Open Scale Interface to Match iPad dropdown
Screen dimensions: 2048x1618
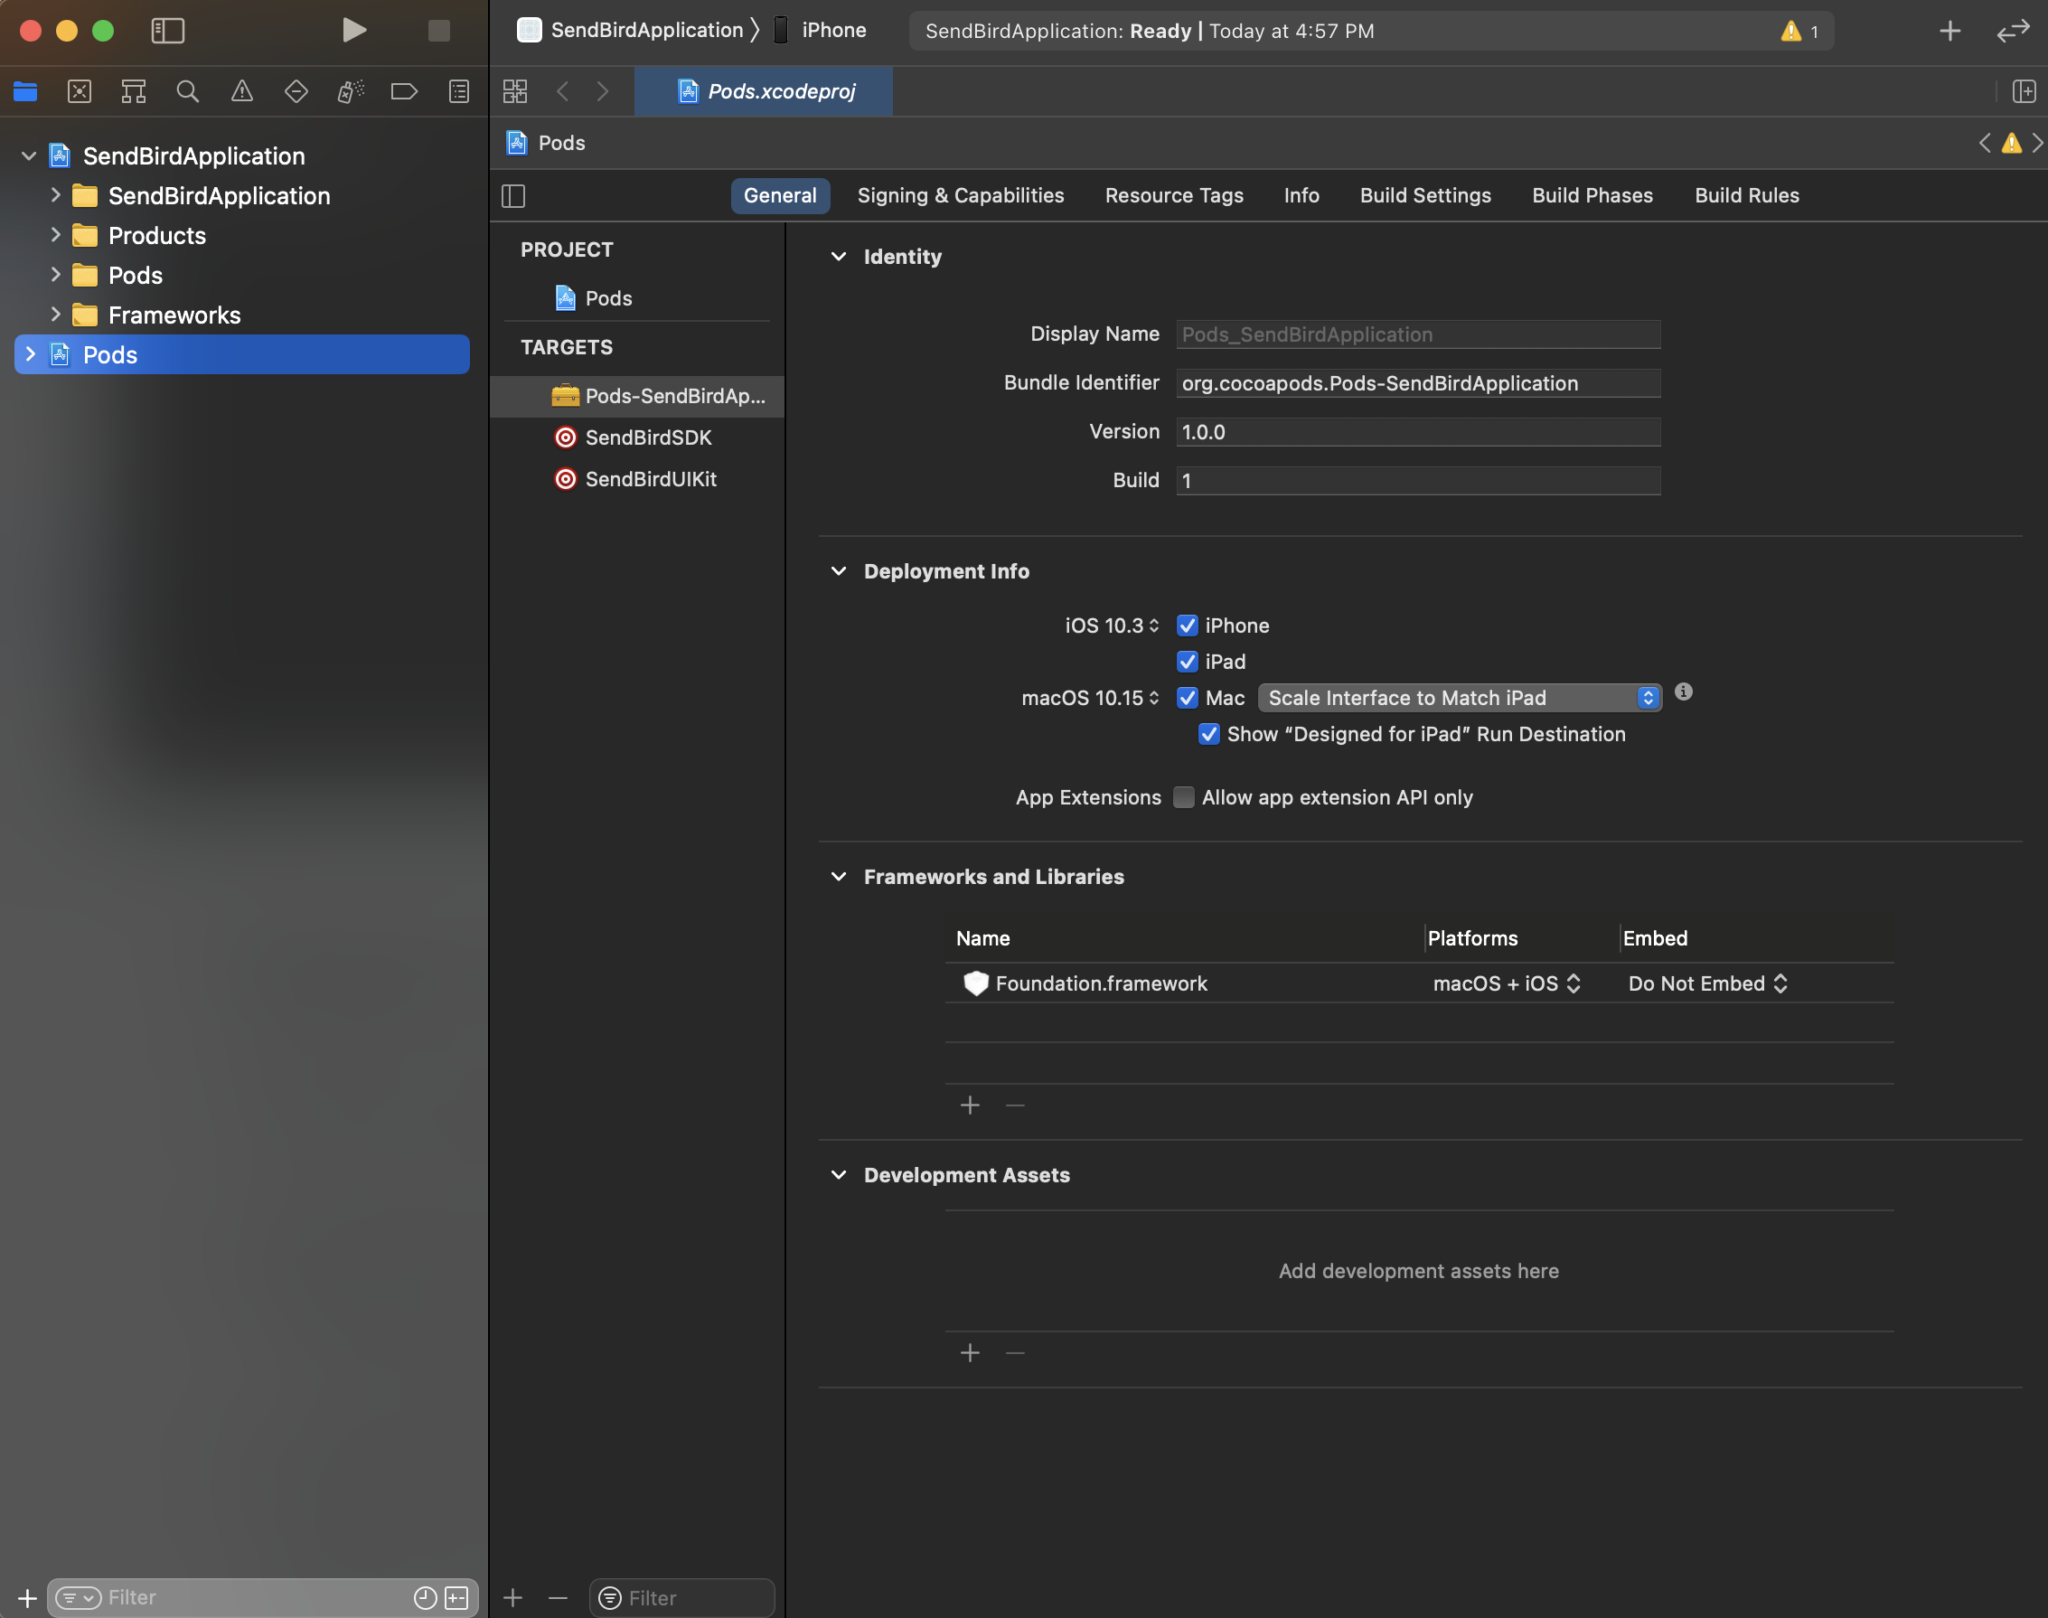[x=1459, y=698]
